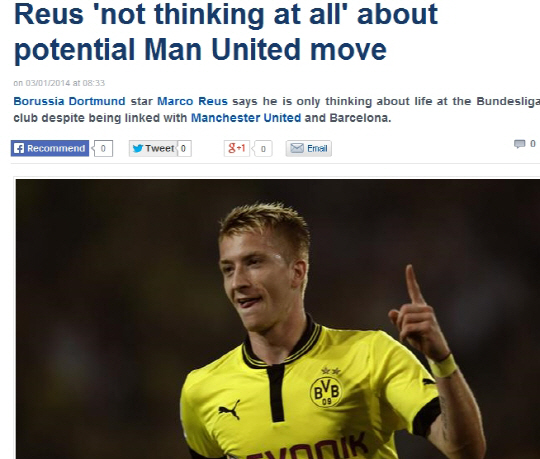Open the comments speech bubble icon

519,144
